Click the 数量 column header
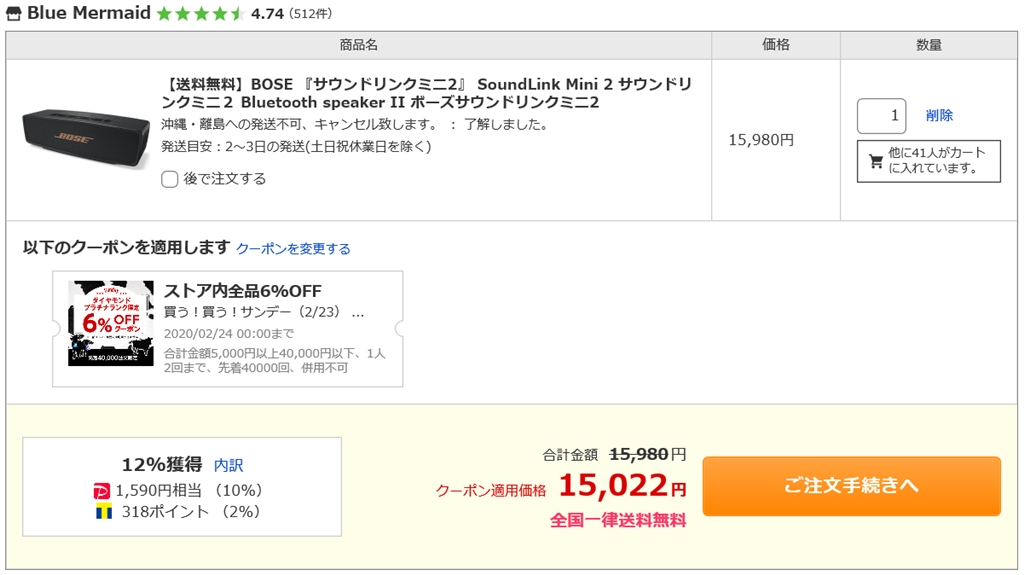The height and width of the screenshot is (575, 1024). pos(929,45)
